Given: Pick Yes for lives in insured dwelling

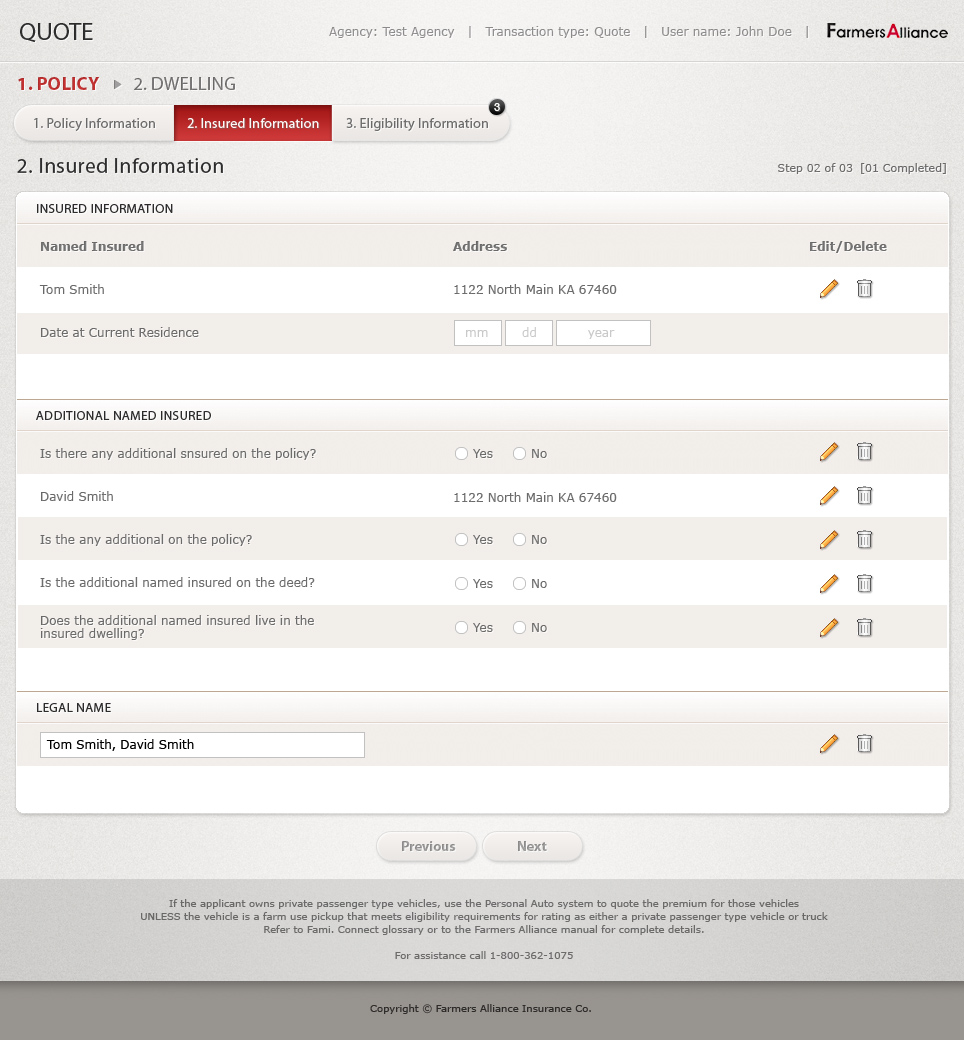Looking at the screenshot, I should click(x=461, y=627).
